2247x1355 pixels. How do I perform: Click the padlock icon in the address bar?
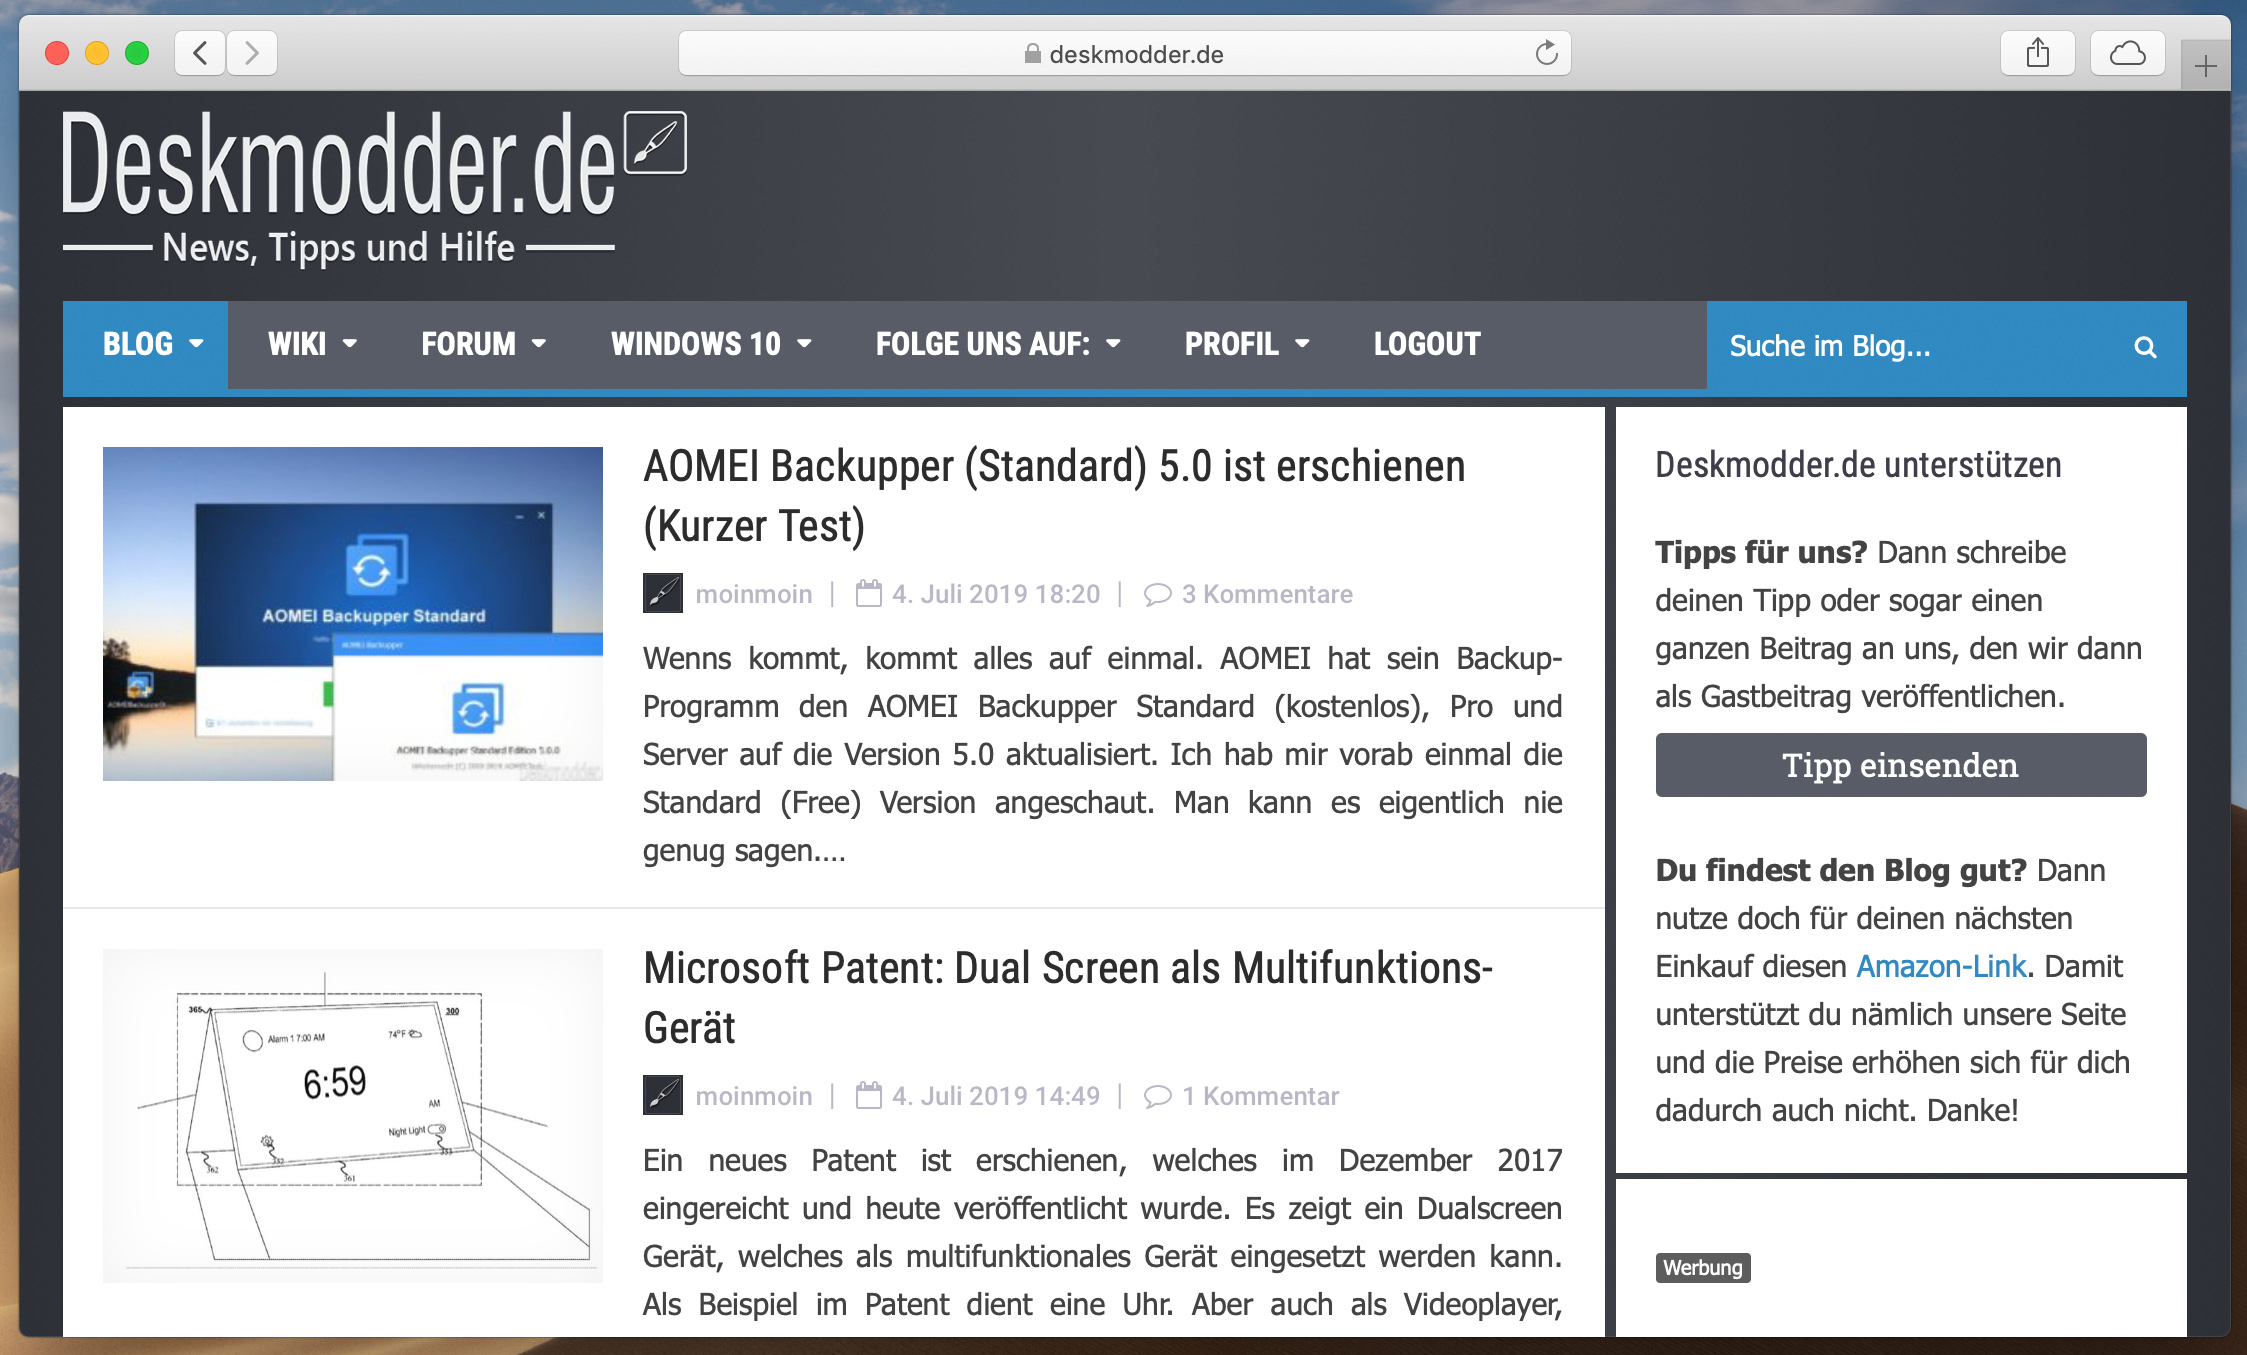pos(1032,54)
